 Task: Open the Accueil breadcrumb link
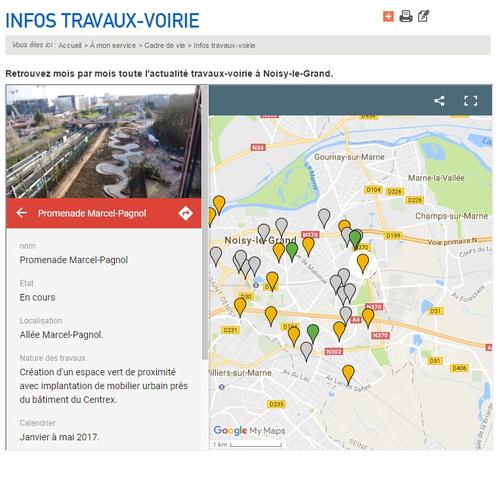70,45
